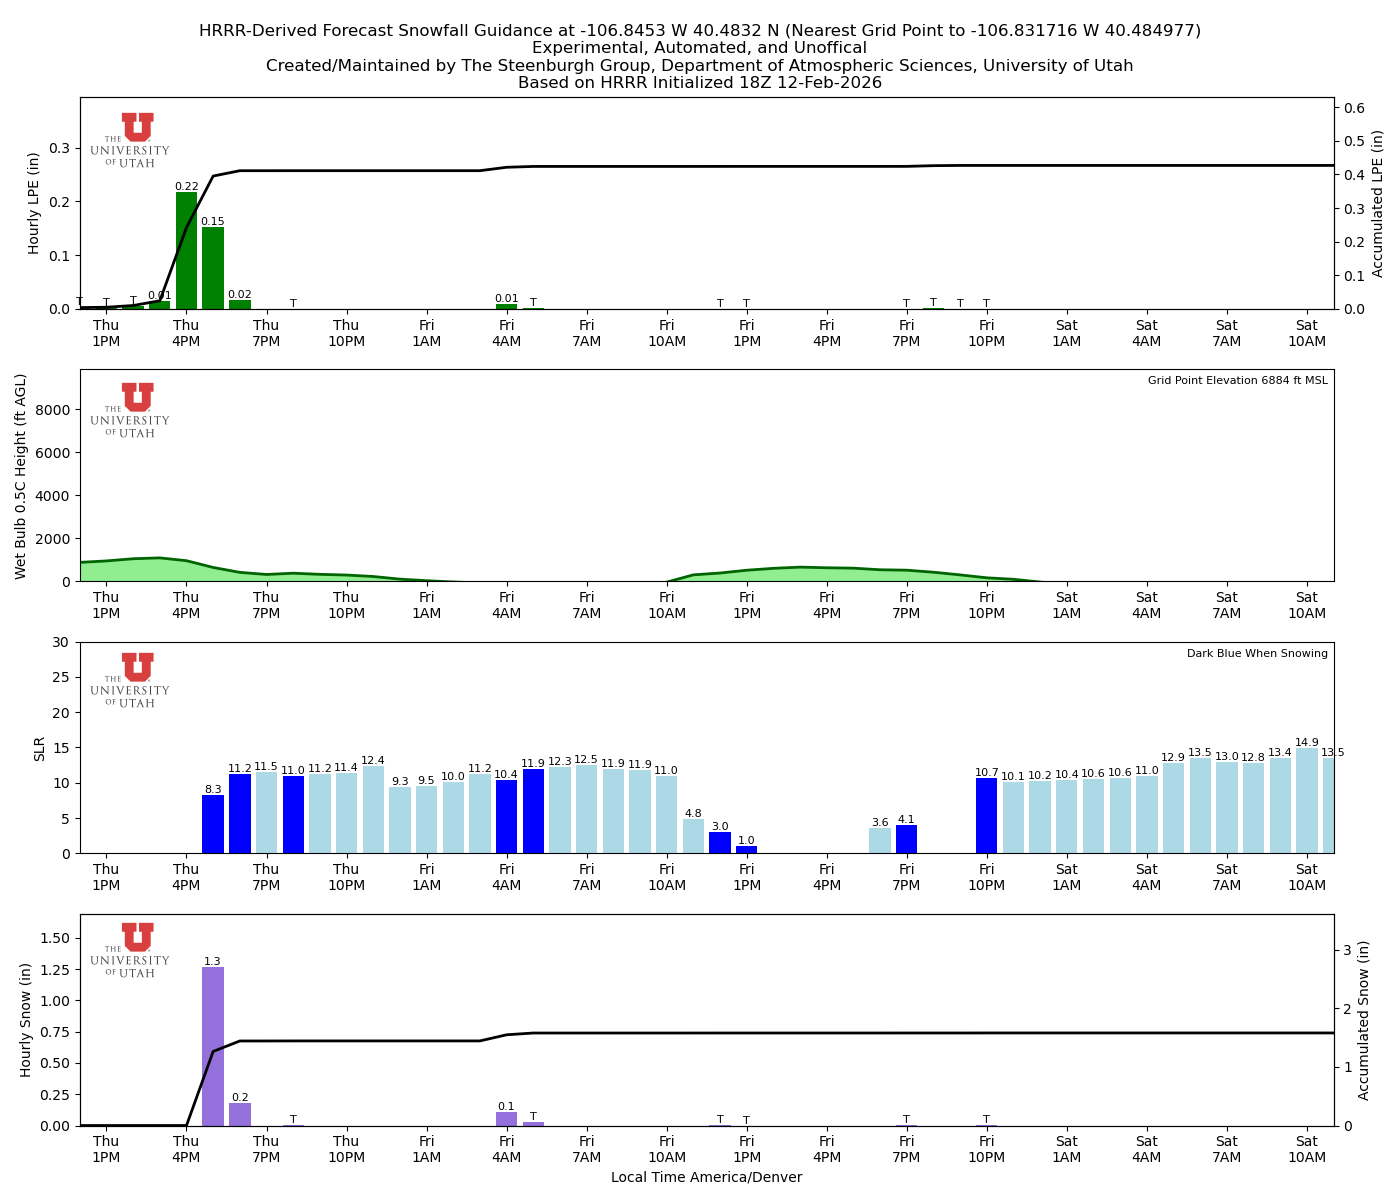The height and width of the screenshot is (1200, 1400).
Task: Expand the Thu 4PM axis tick label
Action: [x=187, y=332]
